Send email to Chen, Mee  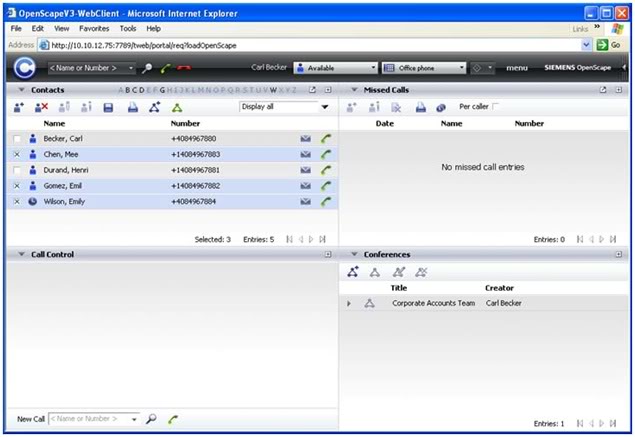pos(306,154)
